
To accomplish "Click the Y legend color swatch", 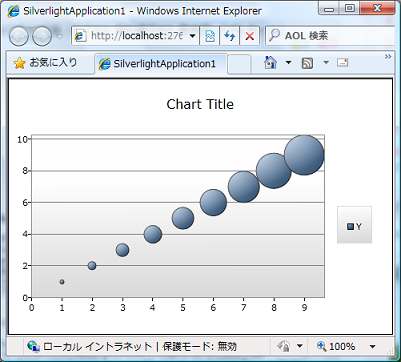I will click(350, 227).
